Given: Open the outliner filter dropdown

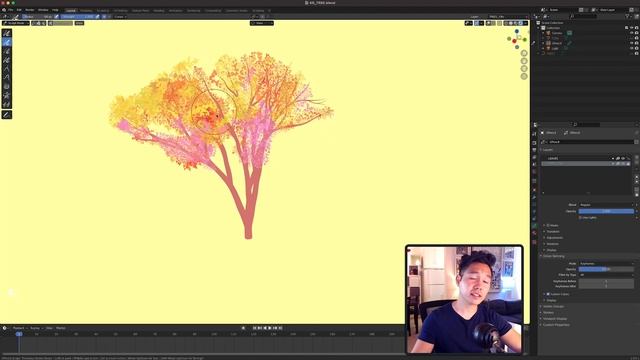Looking at the screenshot, I should tap(629, 16).
